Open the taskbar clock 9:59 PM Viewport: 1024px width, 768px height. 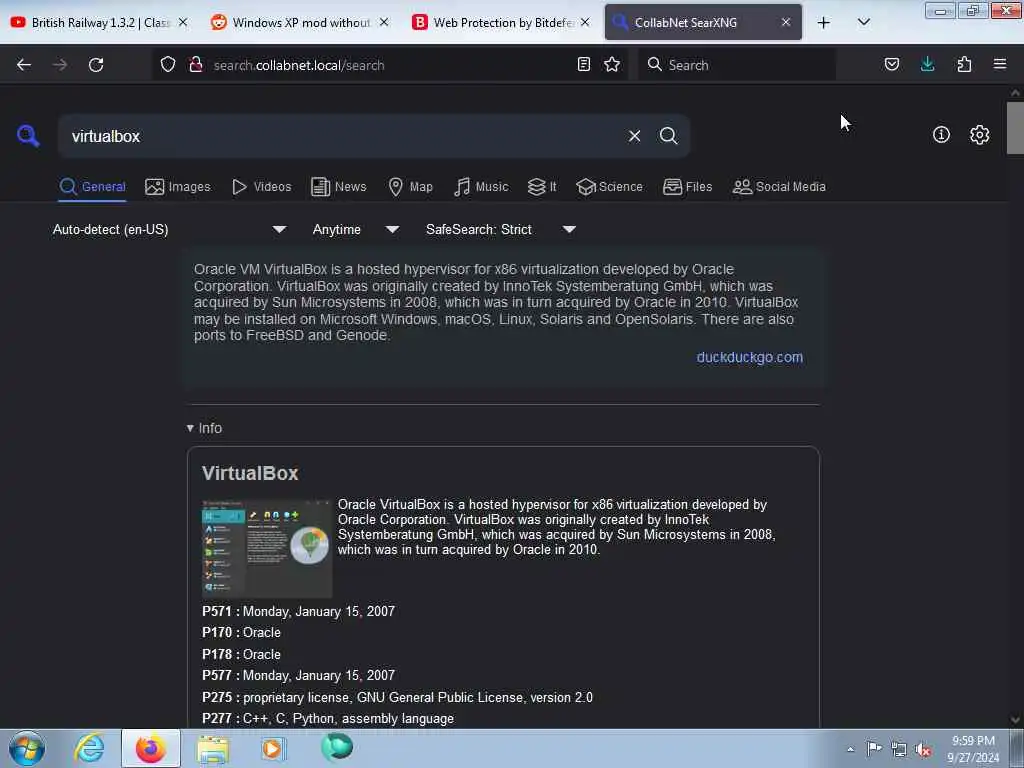click(973, 749)
